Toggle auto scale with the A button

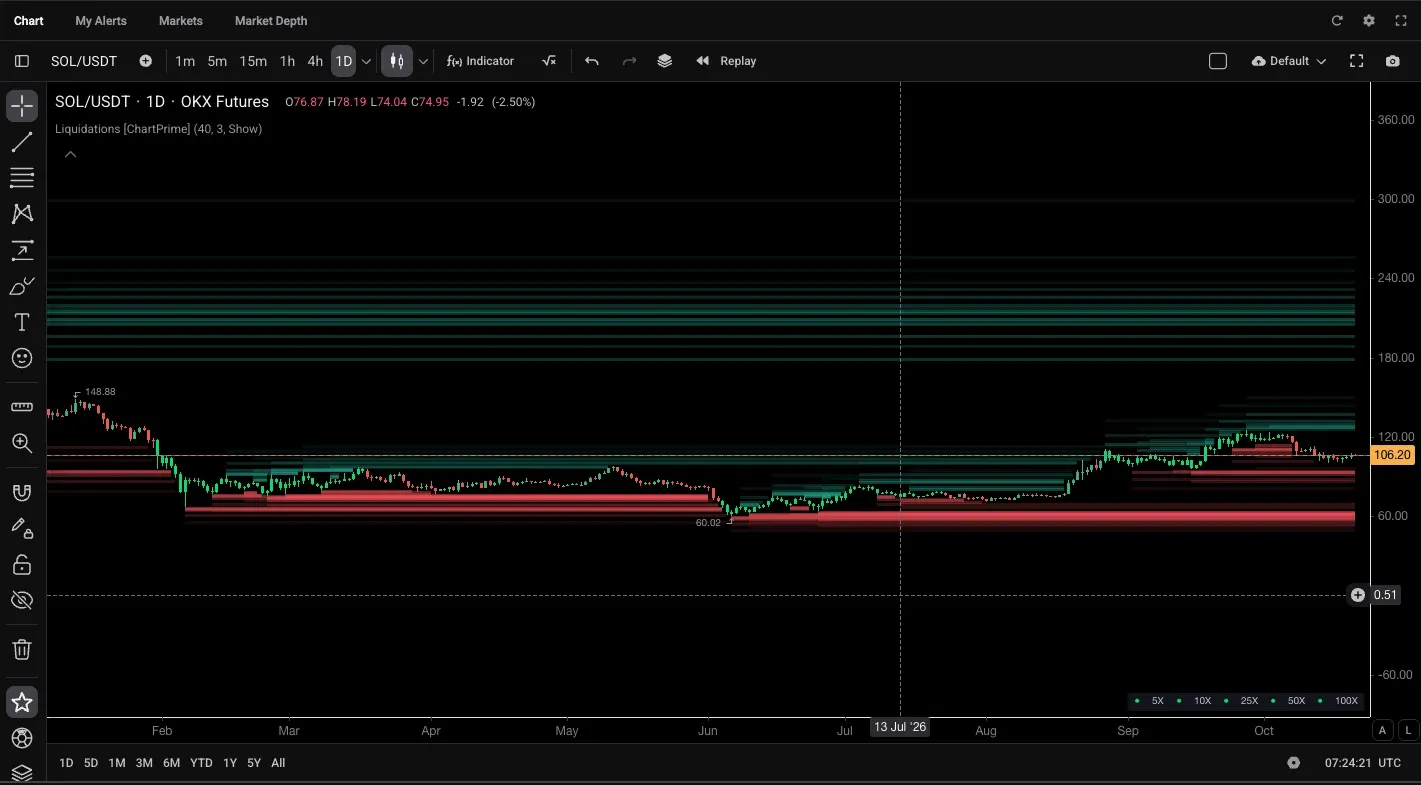point(1383,730)
